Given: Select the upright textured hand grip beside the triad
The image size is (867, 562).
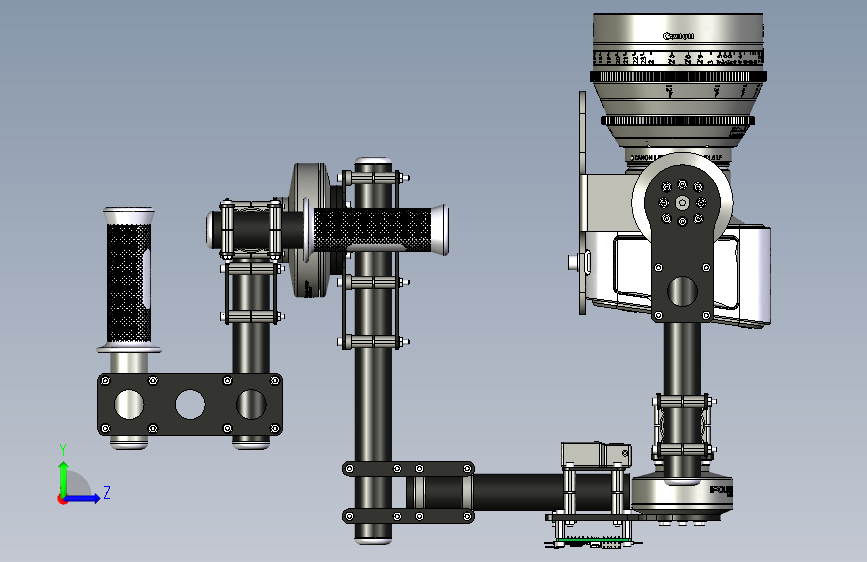Looking at the screenshot, I should pos(129,281).
